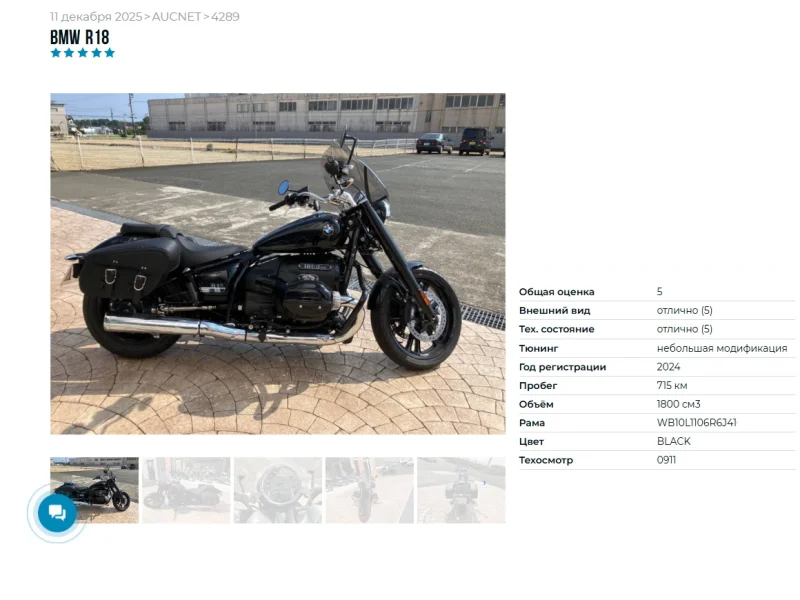This screenshot has height=600, width=800.
Task: Click the Техосмотр value 0911
Action: tap(666, 460)
